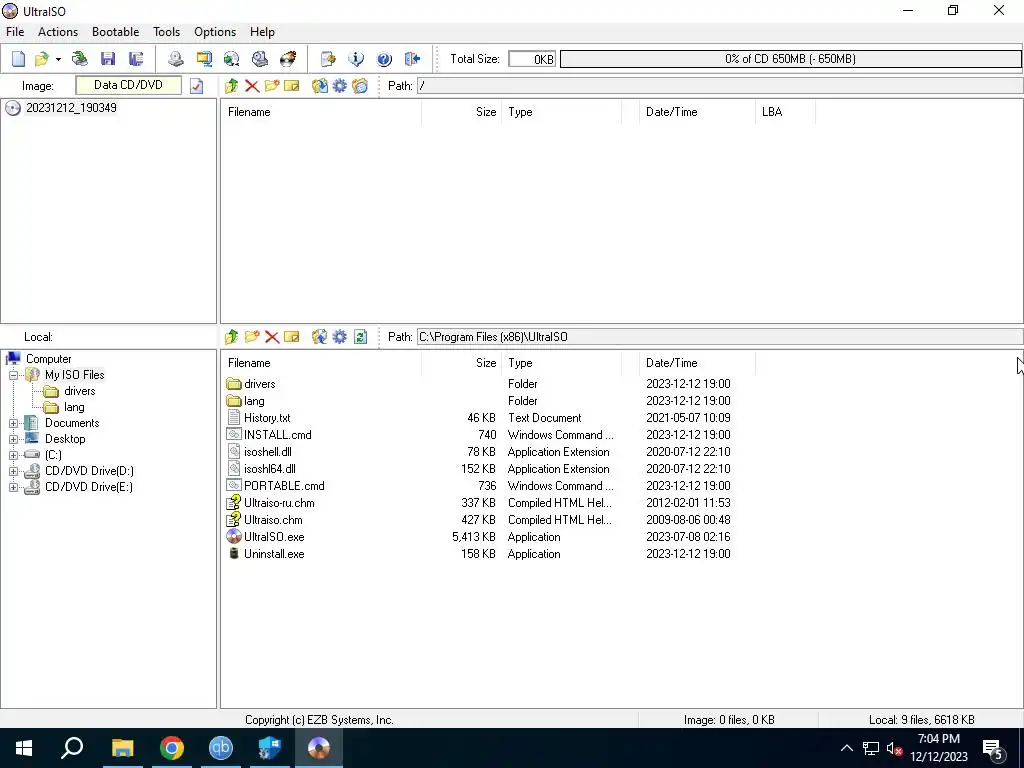Open the File menu
This screenshot has height=768, width=1024.
pos(15,32)
